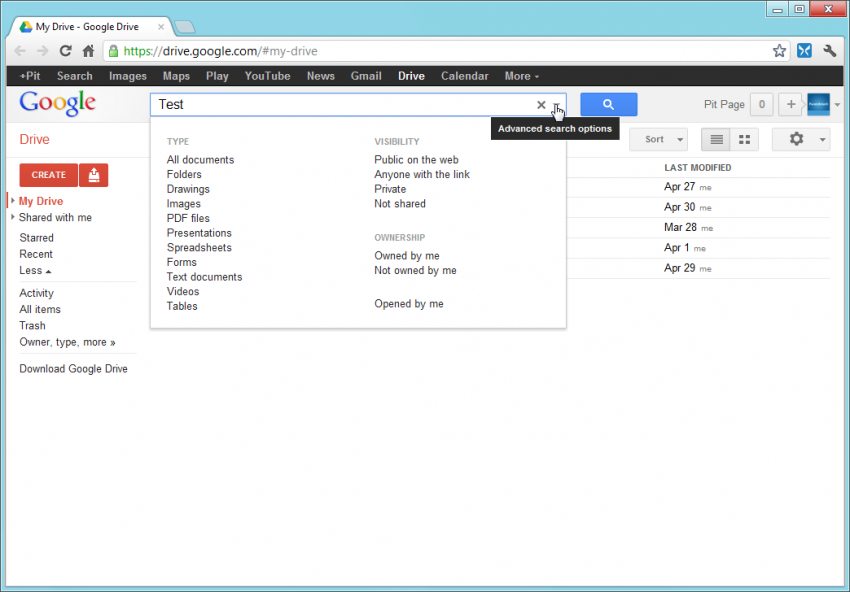Image resolution: width=850 pixels, height=592 pixels.
Task: Open Calendar in the Google bar
Action: (465, 76)
